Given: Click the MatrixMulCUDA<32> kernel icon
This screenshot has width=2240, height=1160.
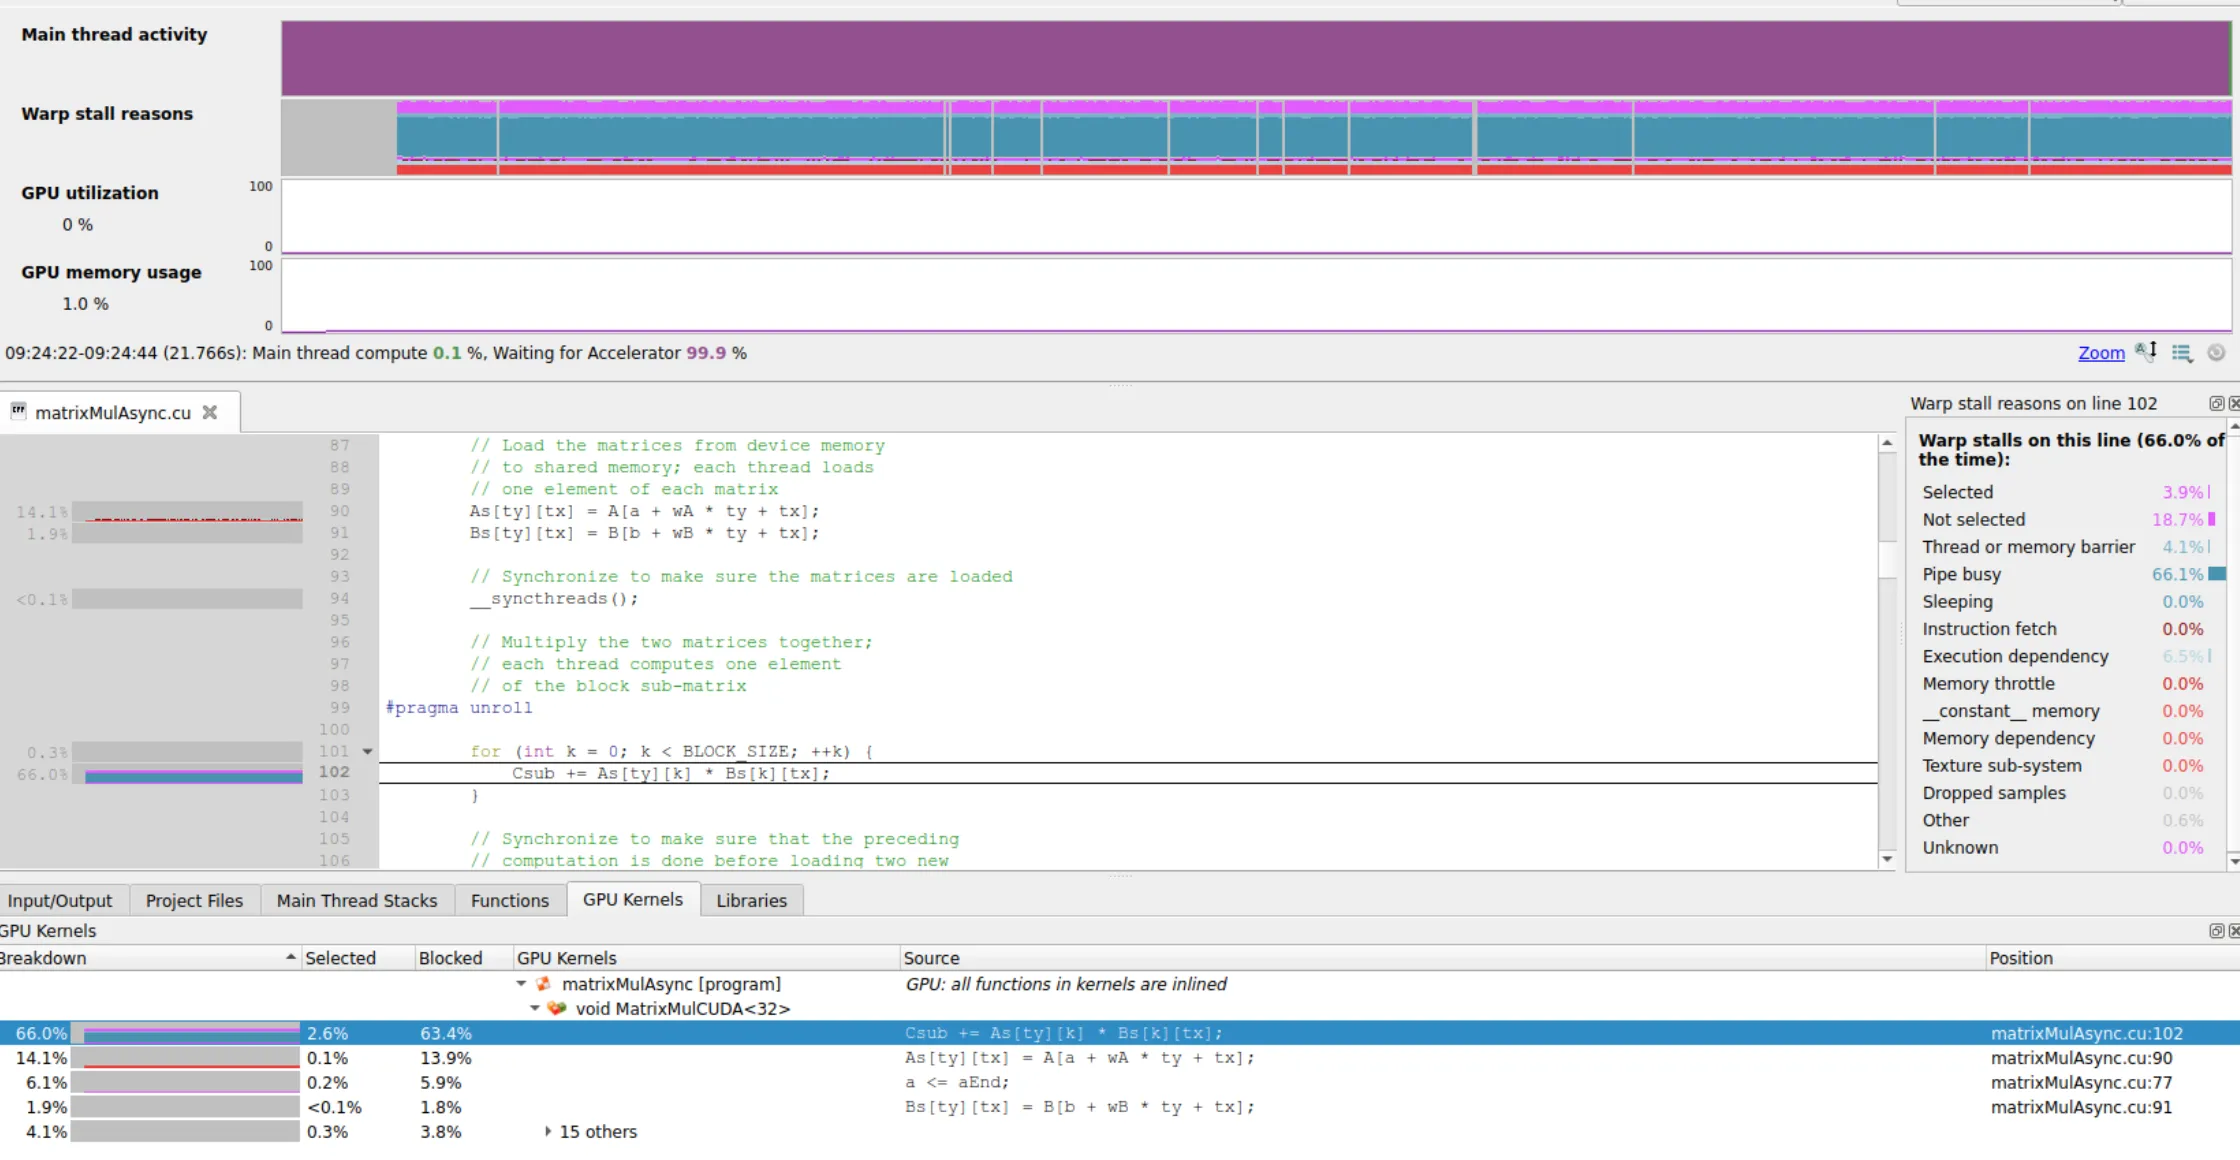Looking at the screenshot, I should pyautogui.click(x=558, y=1009).
